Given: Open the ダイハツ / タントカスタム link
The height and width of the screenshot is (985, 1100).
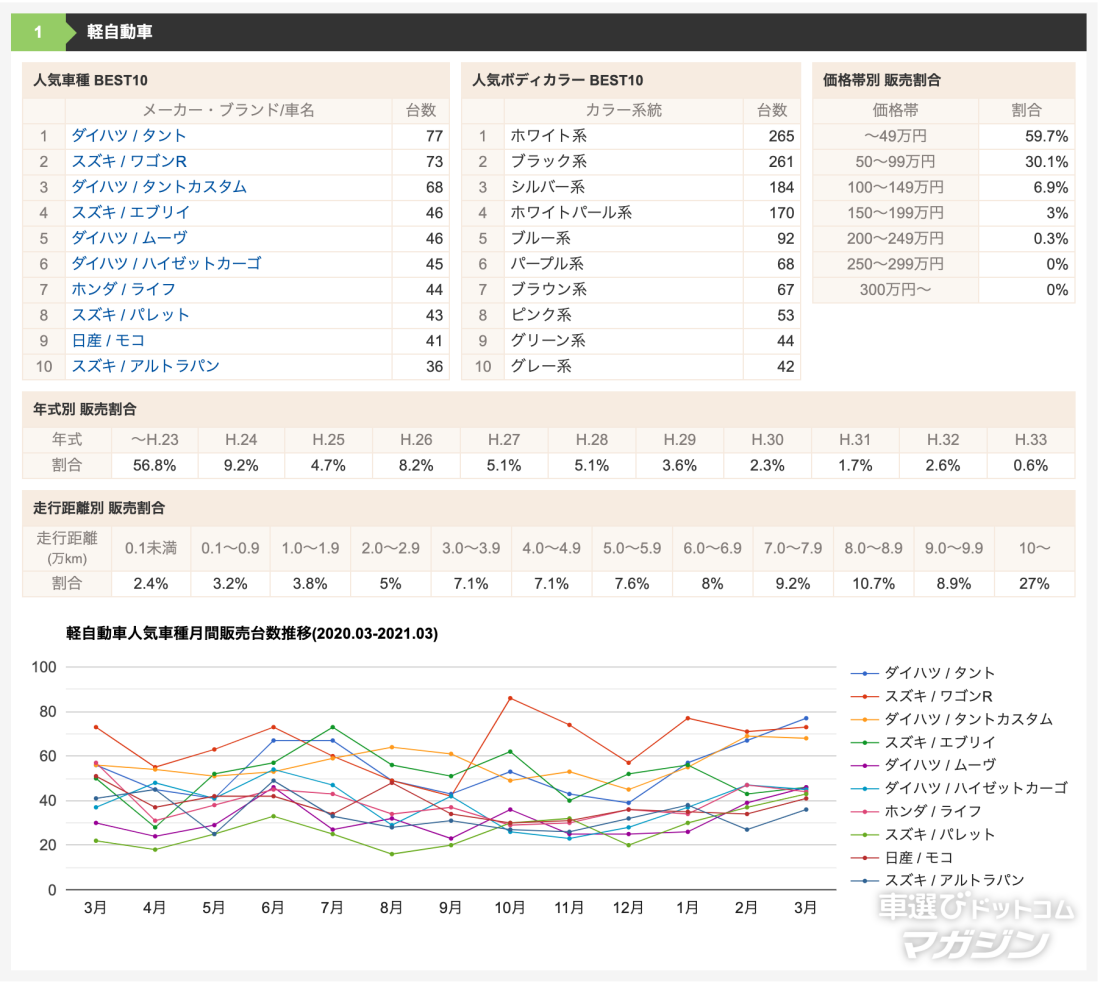Looking at the screenshot, I should (159, 187).
